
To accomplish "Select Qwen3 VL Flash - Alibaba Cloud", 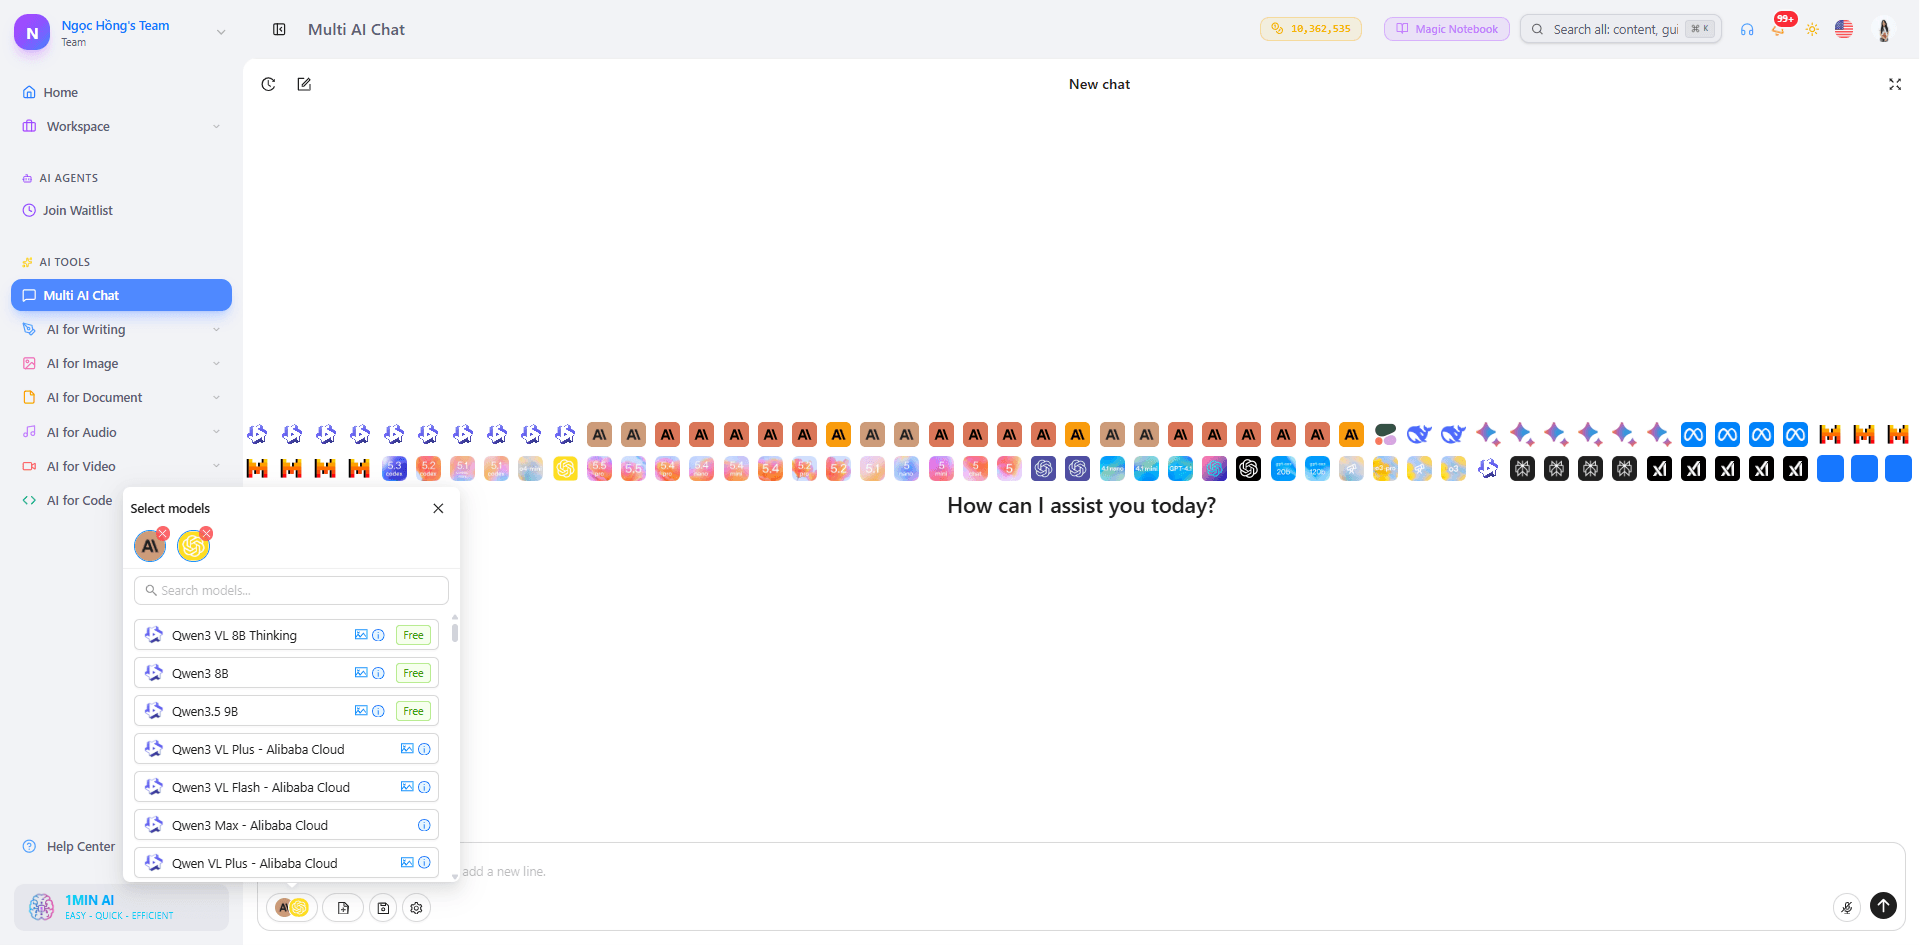I will click(286, 787).
